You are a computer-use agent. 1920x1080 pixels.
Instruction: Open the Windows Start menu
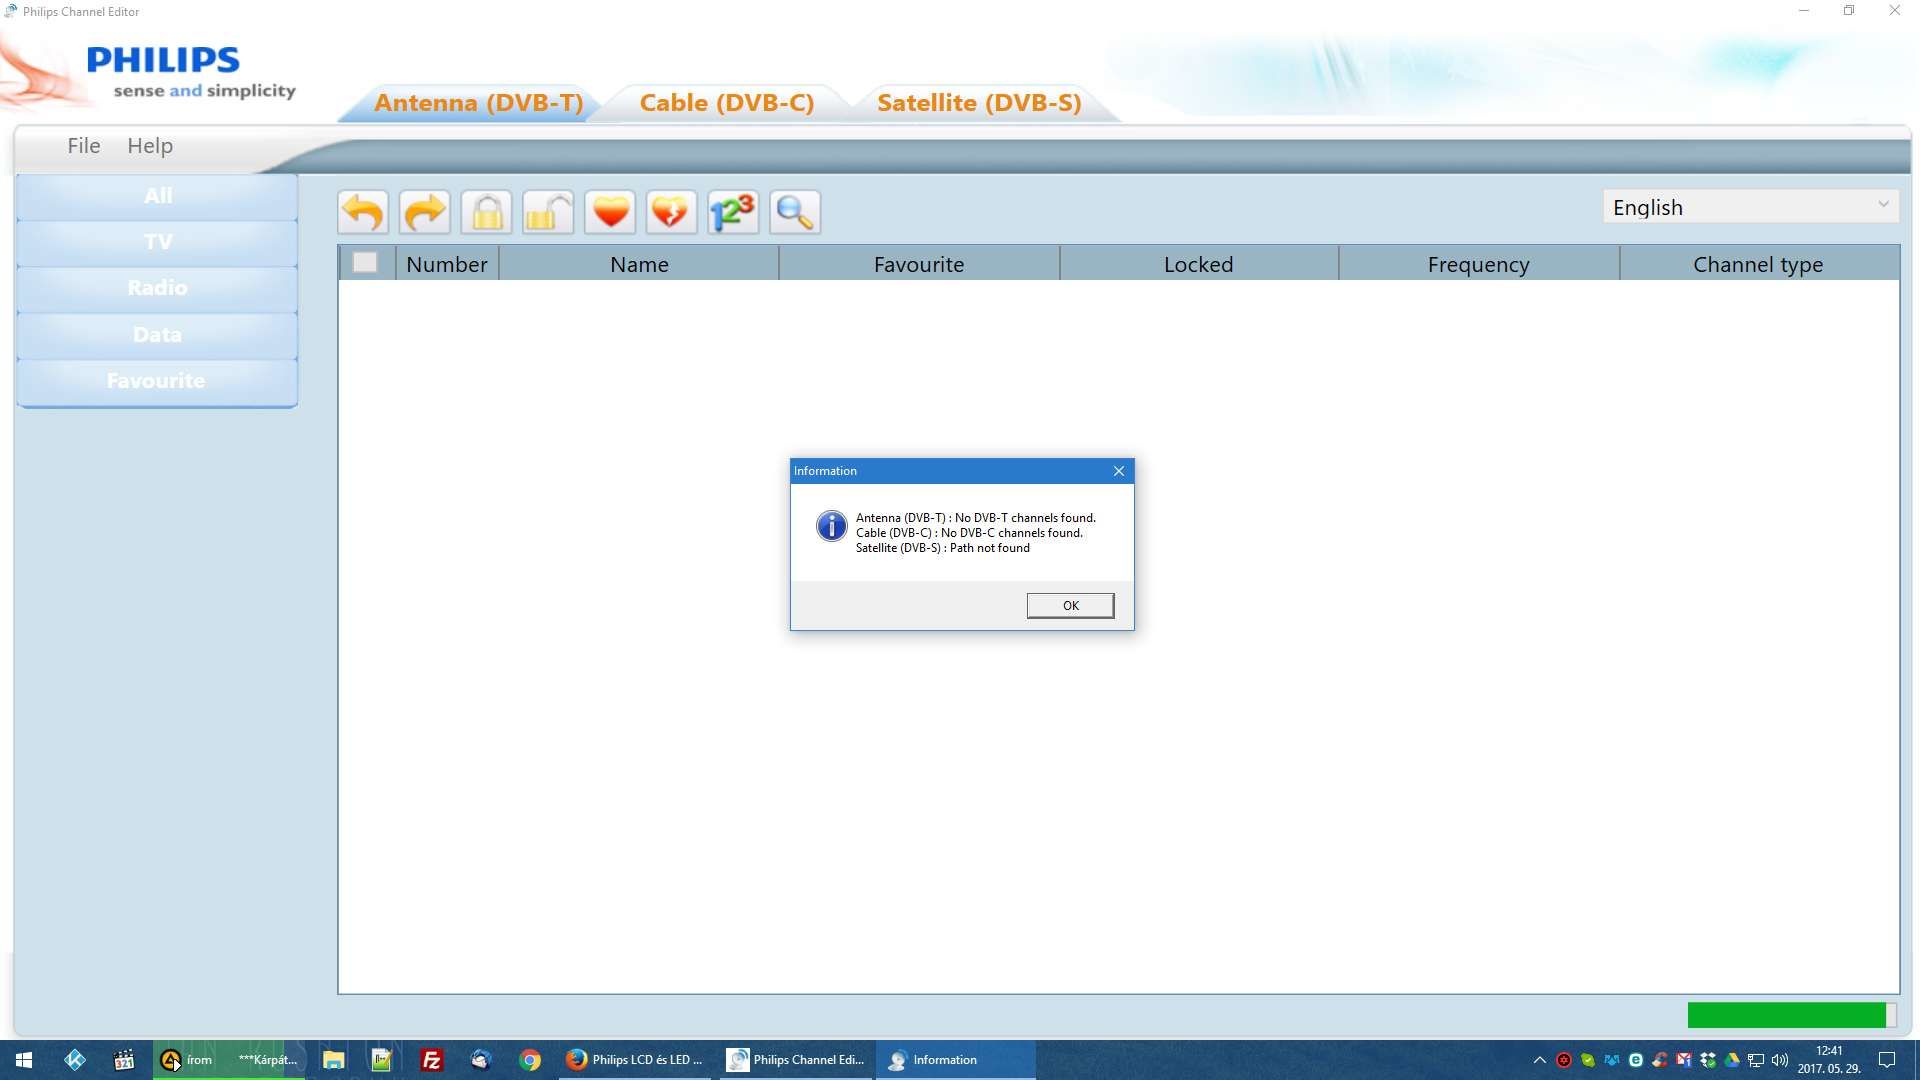pos(24,1060)
